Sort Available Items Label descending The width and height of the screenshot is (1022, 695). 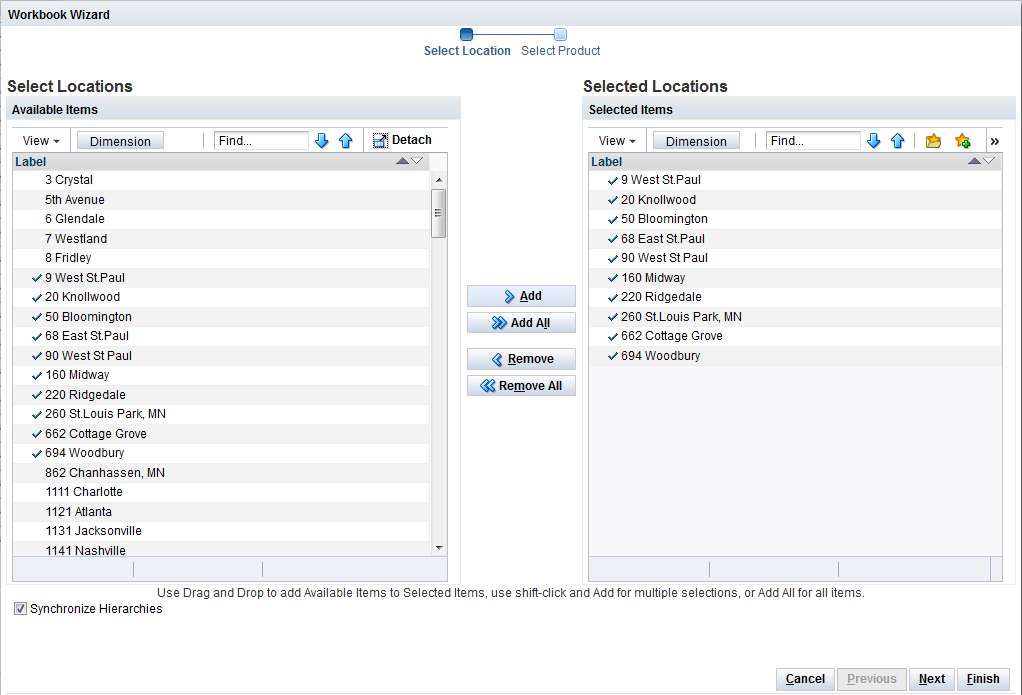tap(417, 161)
